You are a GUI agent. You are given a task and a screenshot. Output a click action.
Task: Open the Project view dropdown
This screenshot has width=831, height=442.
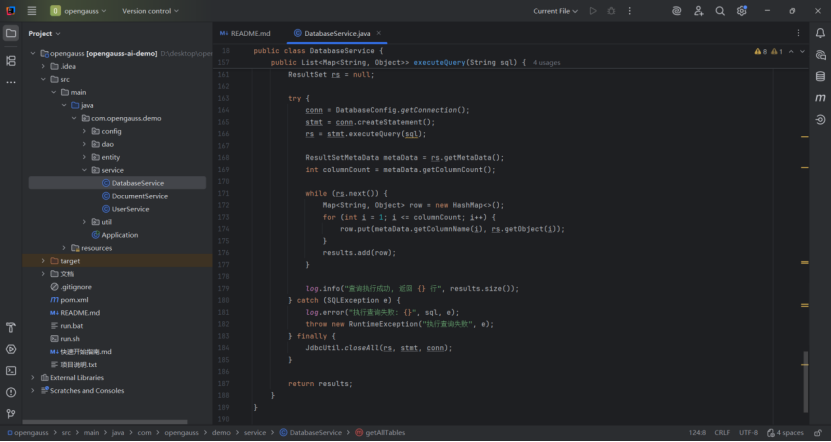click(x=45, y=33)
